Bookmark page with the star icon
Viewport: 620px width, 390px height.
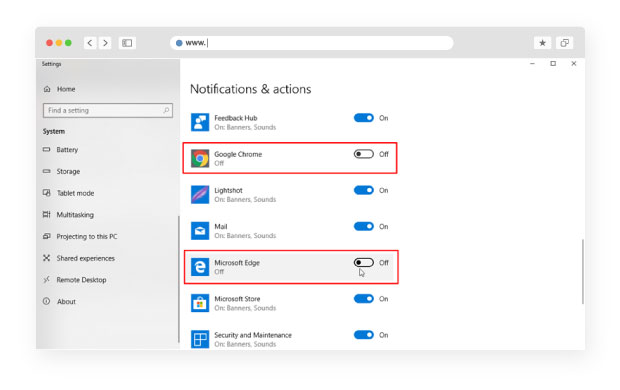pos(542,43)
